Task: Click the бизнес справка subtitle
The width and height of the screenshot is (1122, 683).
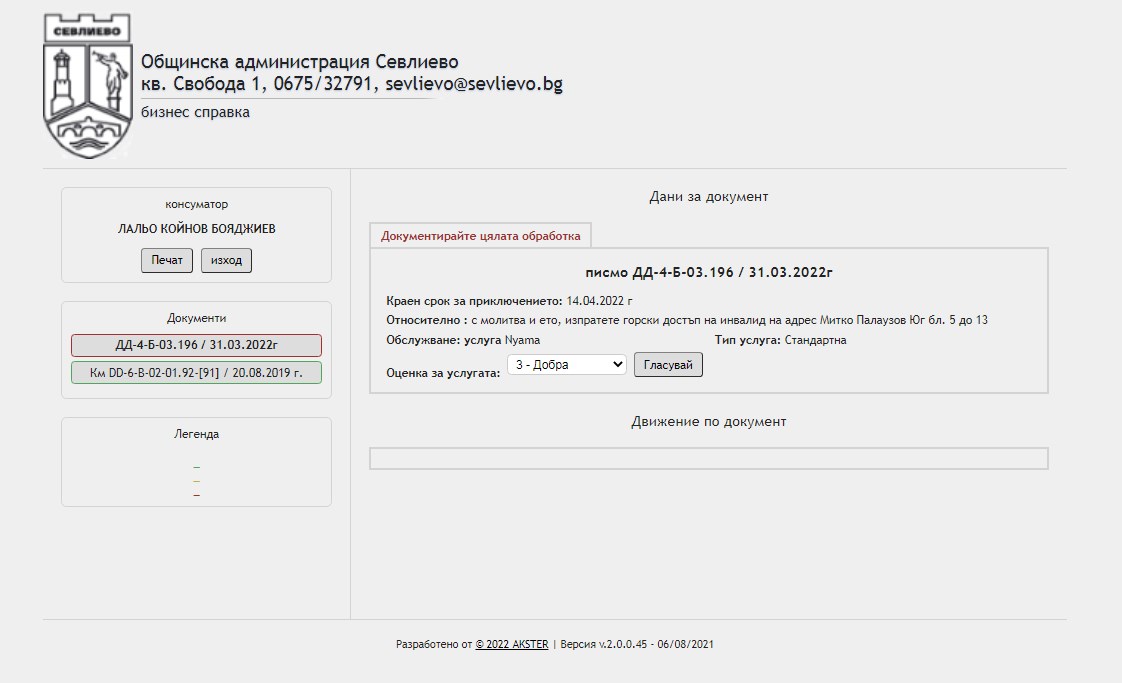Action: (195, 112)
